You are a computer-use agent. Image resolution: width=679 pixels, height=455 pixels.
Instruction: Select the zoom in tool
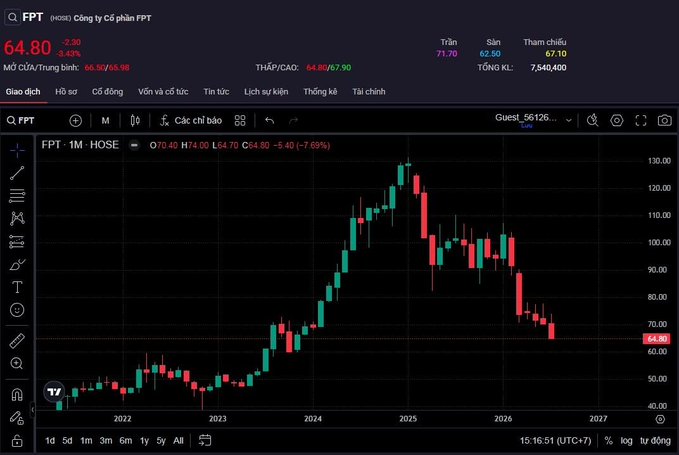(x=17, y=363)
